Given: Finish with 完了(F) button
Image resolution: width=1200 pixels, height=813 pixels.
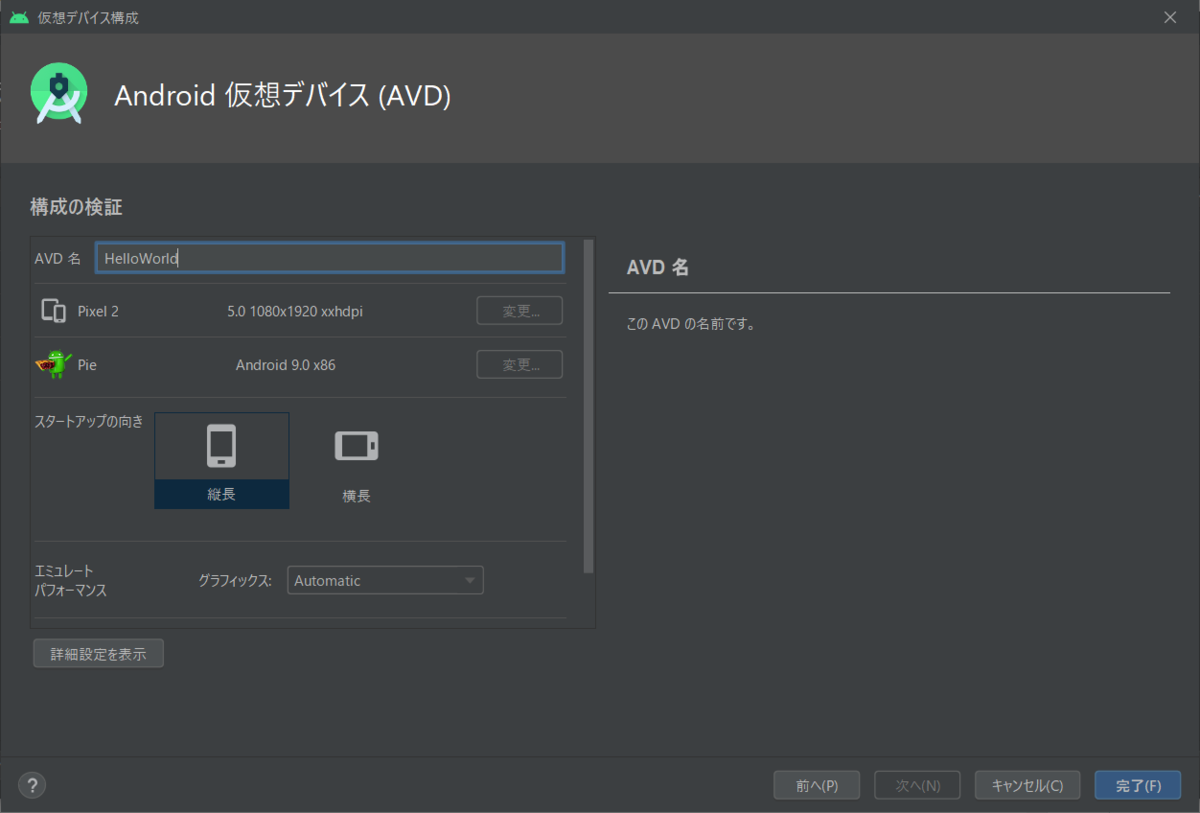Looking at the screenshot, I should [x=1138, y=785].
